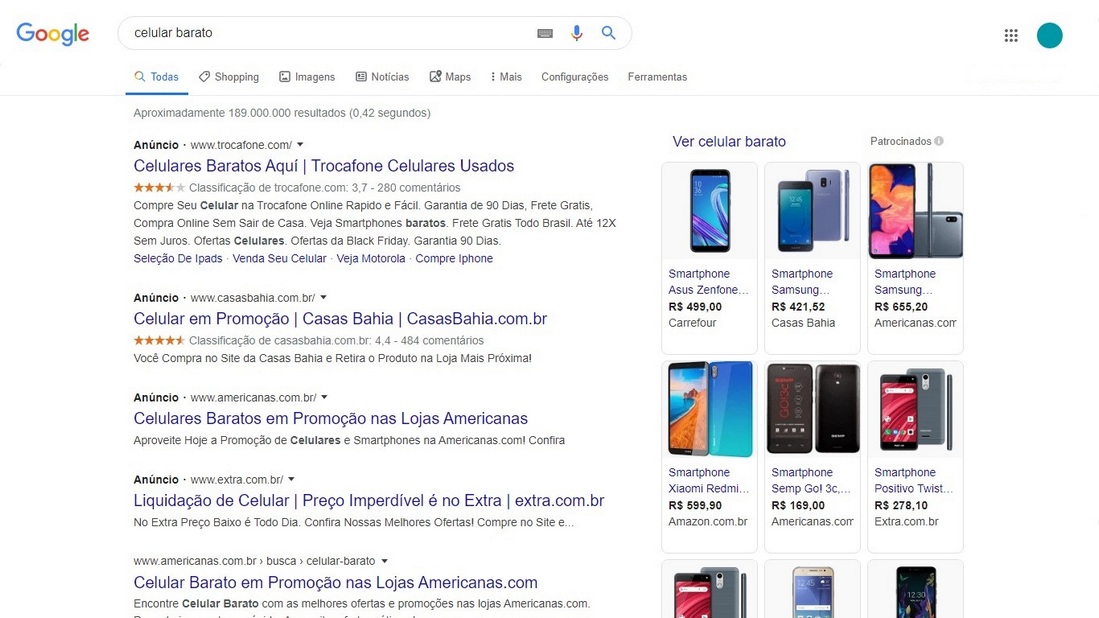Open 'Celular em Promoção | Casas Bahia' result
The width and height of the screenshot is (1099, 618).
[x=340, y=319]
